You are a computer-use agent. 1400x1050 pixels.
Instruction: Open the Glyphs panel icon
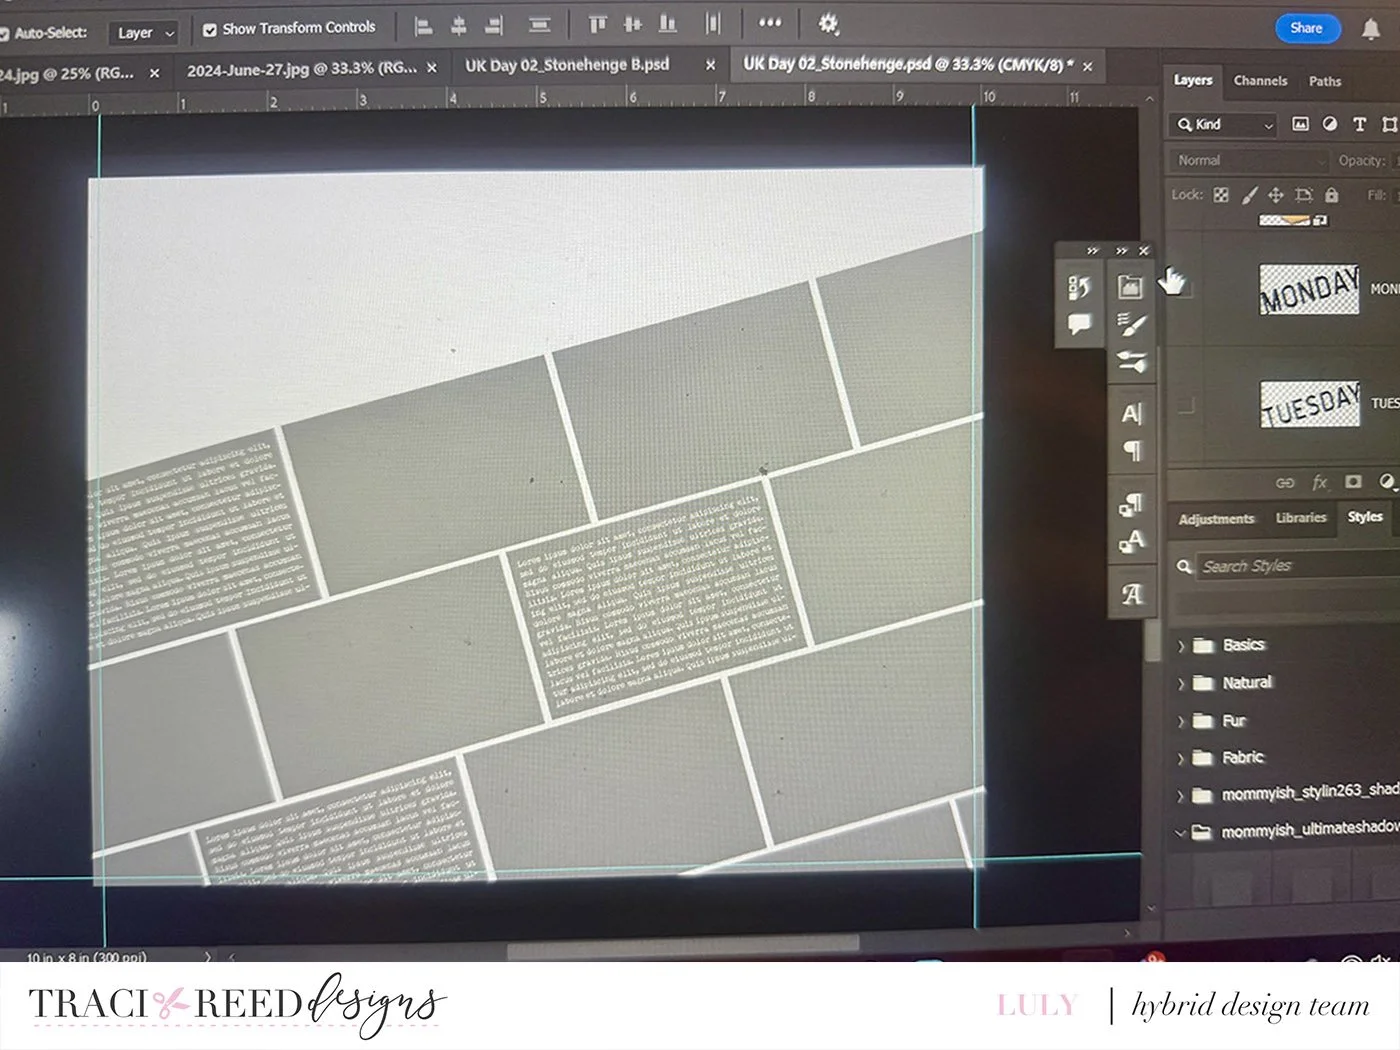(x=1132, y=595)
